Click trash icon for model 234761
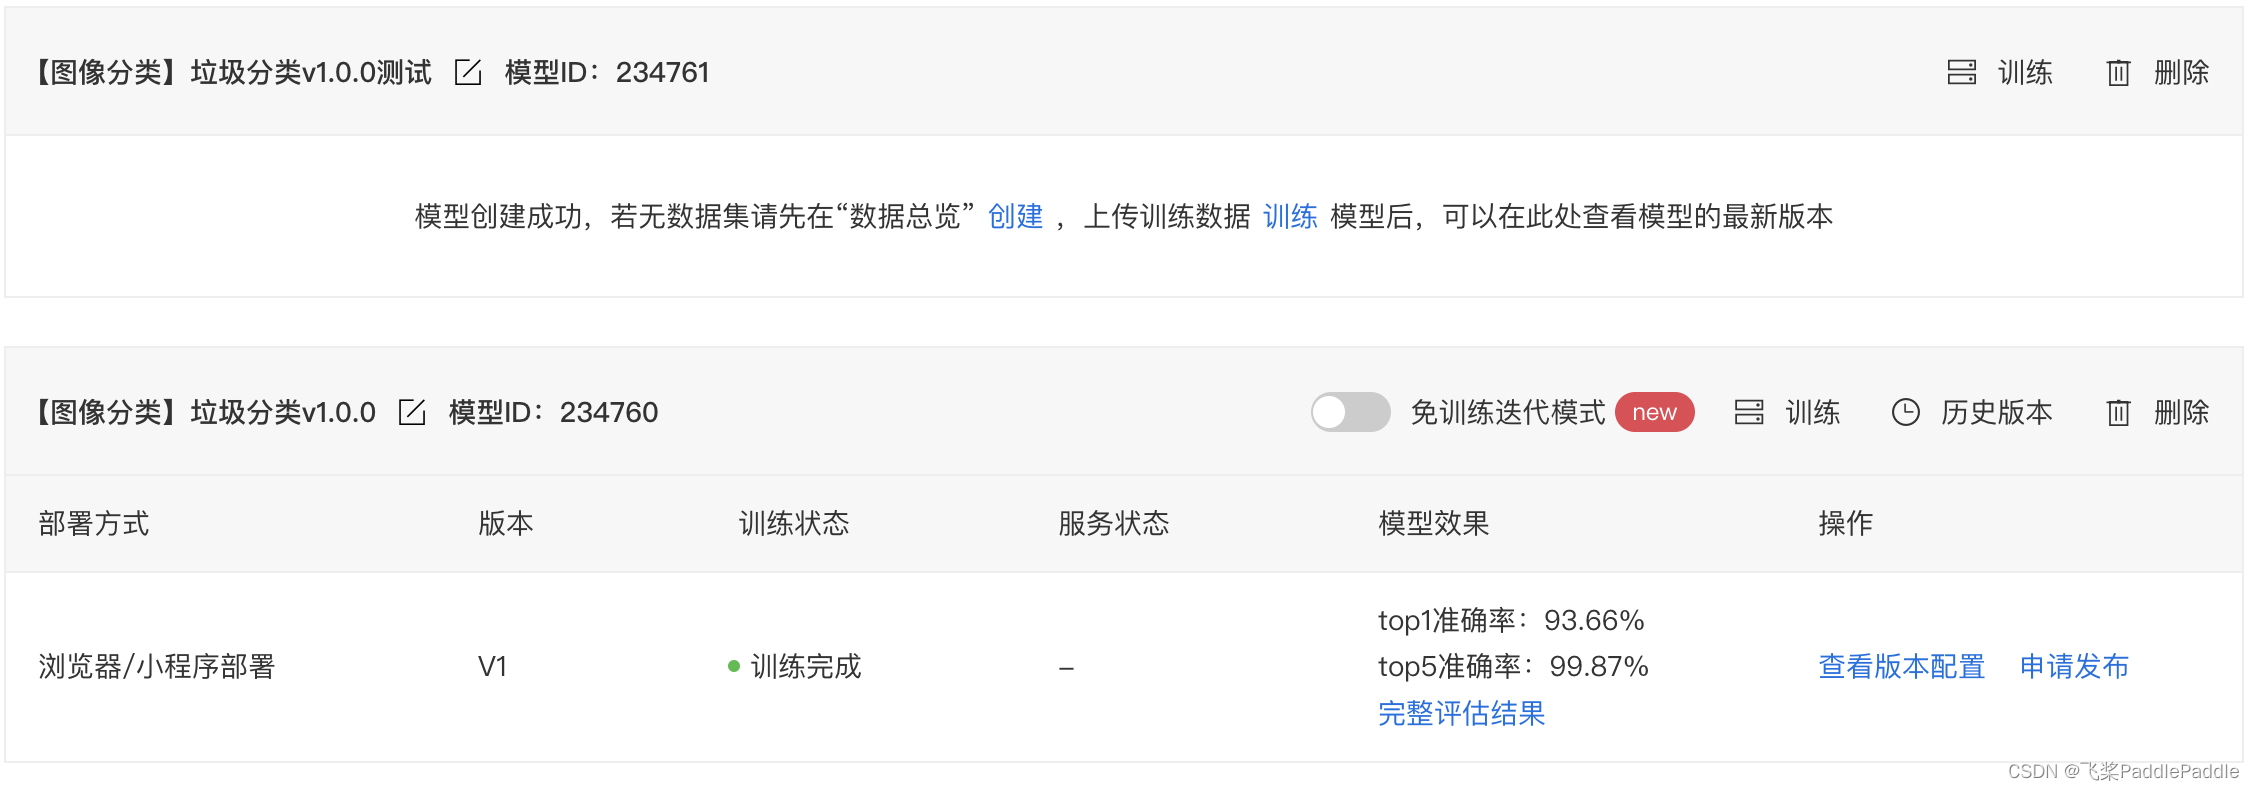The height and width of the screenshot is (790, 2254). pyautogui.click(x=2118, y=73)
